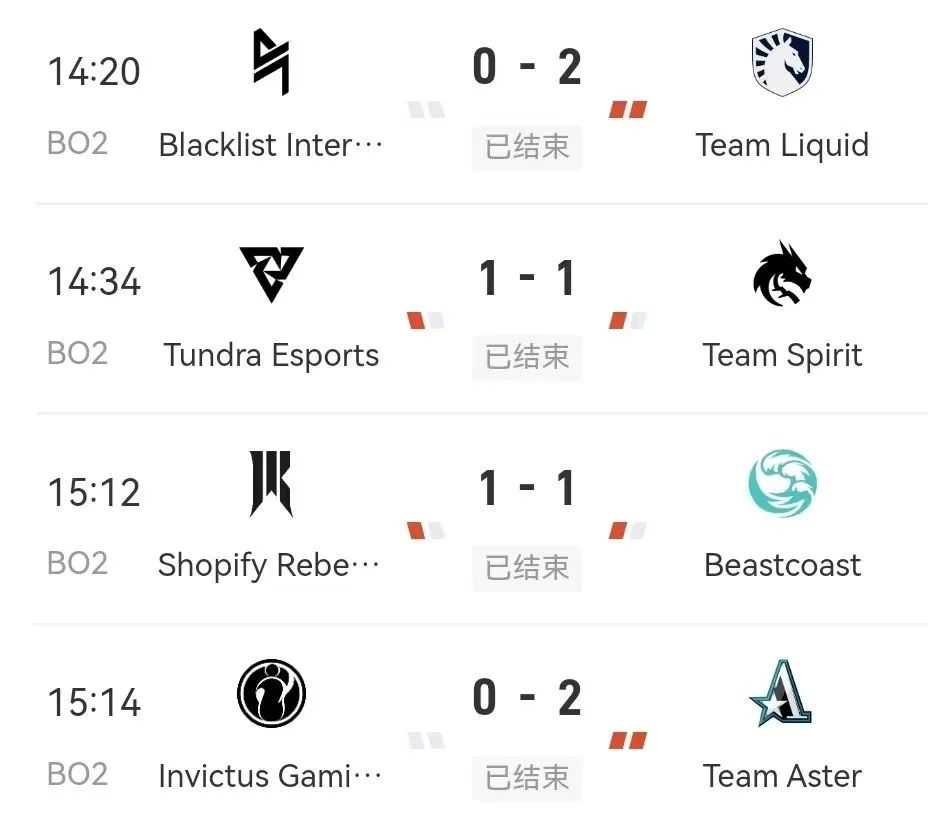This screenshot has width=928, height=829.
Task: Select the Invictus Gaming circular logo
Action: (271, 694)
